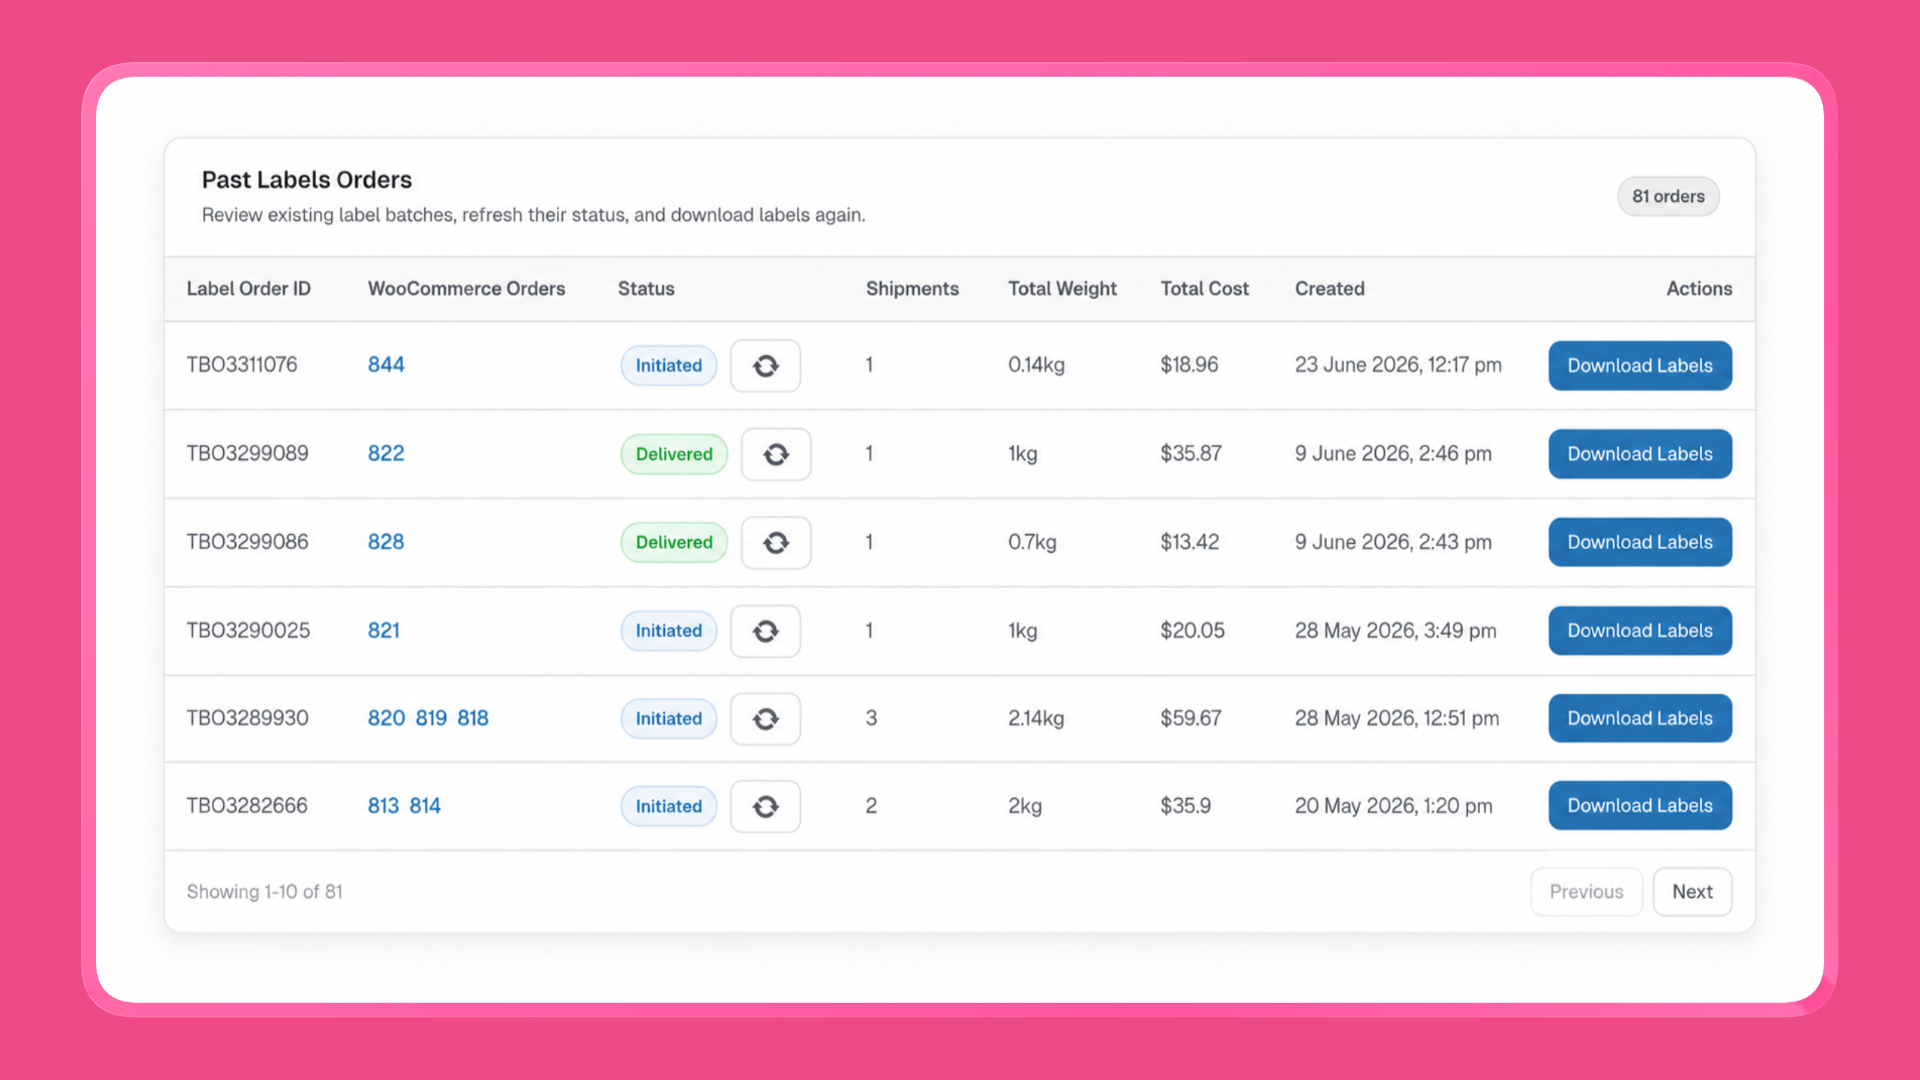Click the Actions column header
The image size is (1920, 1080).
pyautogui.click(x=1699, y=289)
